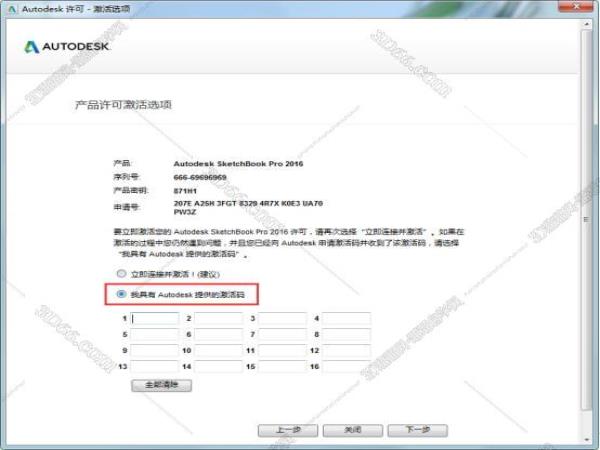Click activation code field 9
The image size is (600, 450).
tap(155, 351)
